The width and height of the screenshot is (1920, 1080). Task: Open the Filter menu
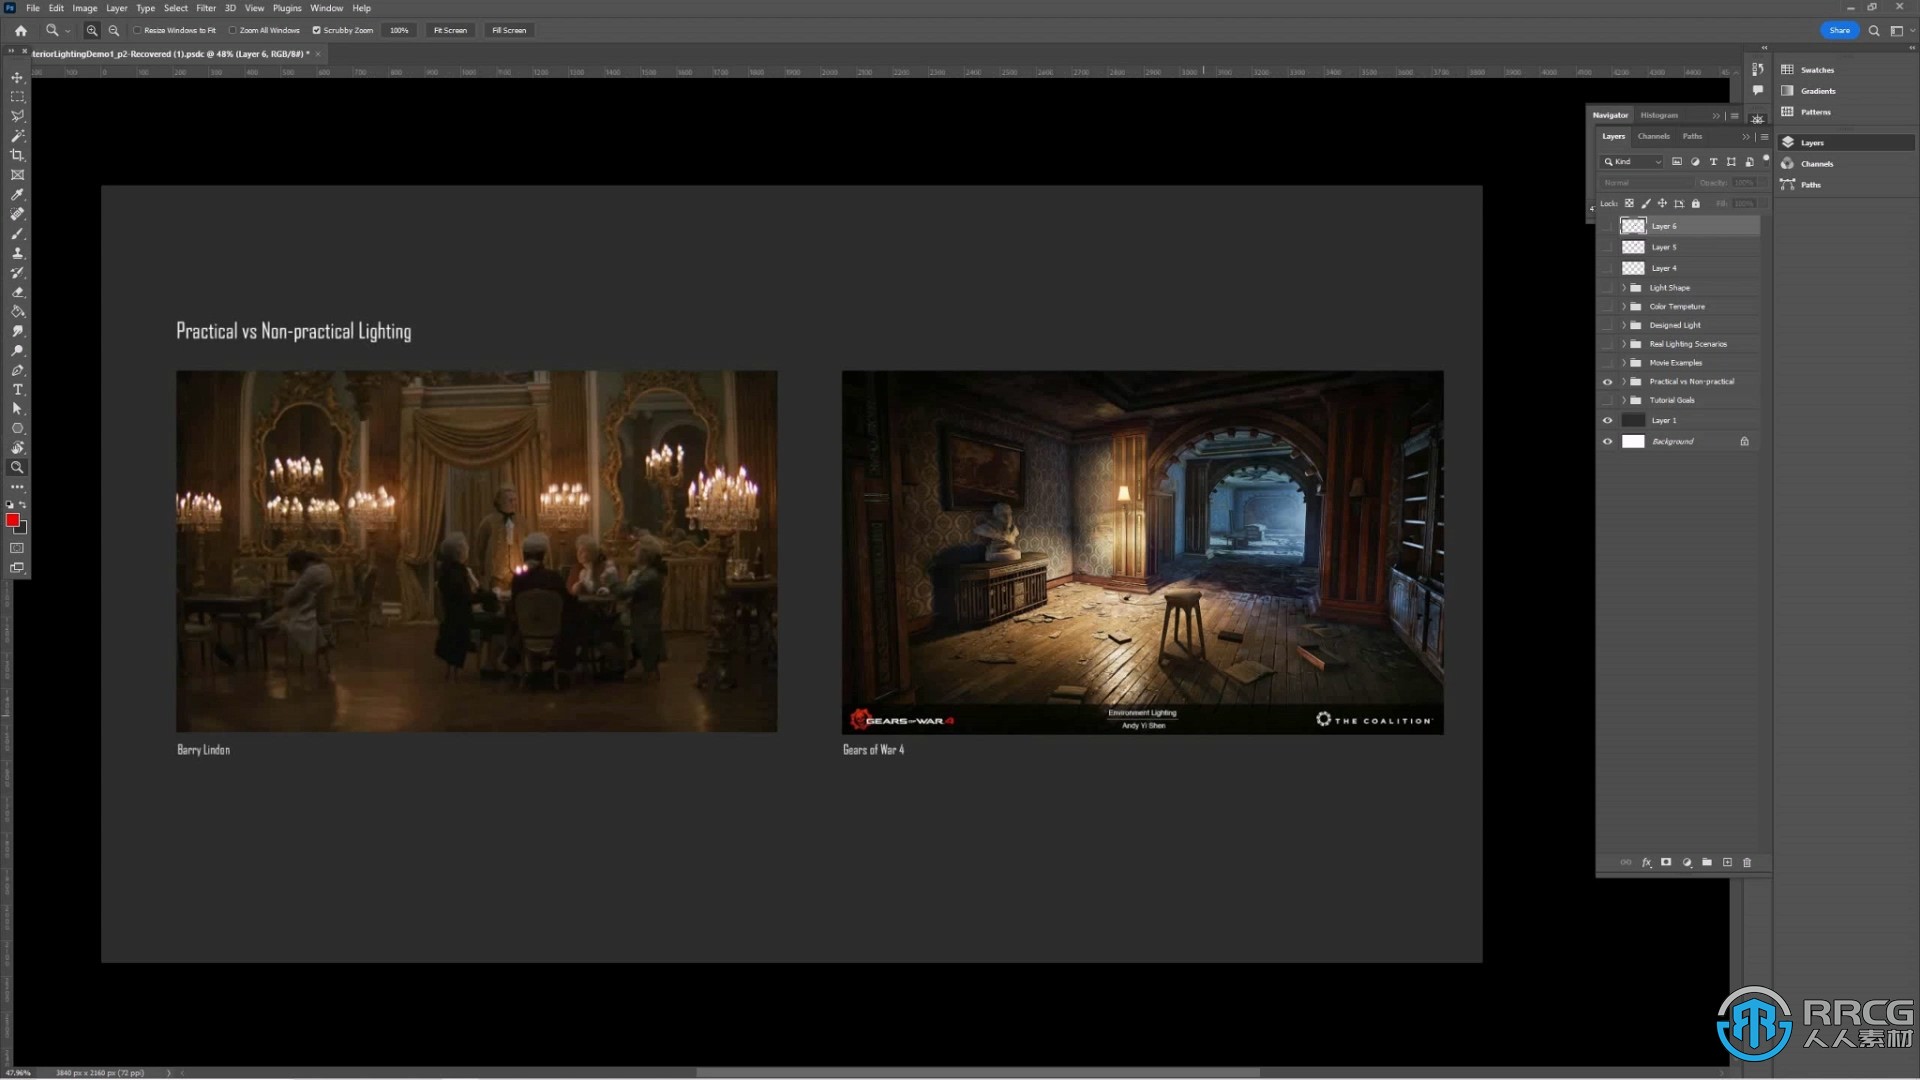pyautogui.click(x=206, y=8)
